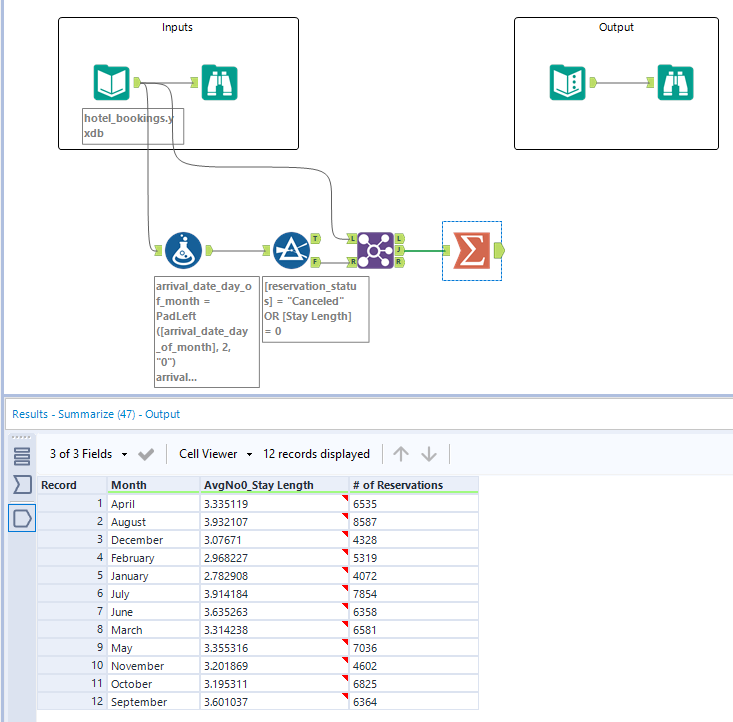733x722 pixels.
Task: Show output anchor data in Results sidebar
Action: (22, 518)
